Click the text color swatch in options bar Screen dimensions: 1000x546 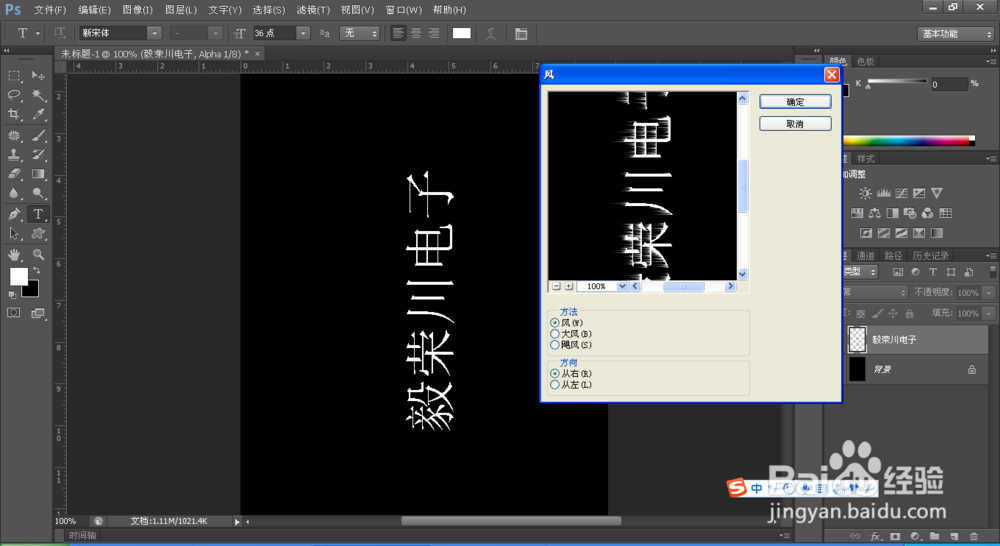coord(462,33)
